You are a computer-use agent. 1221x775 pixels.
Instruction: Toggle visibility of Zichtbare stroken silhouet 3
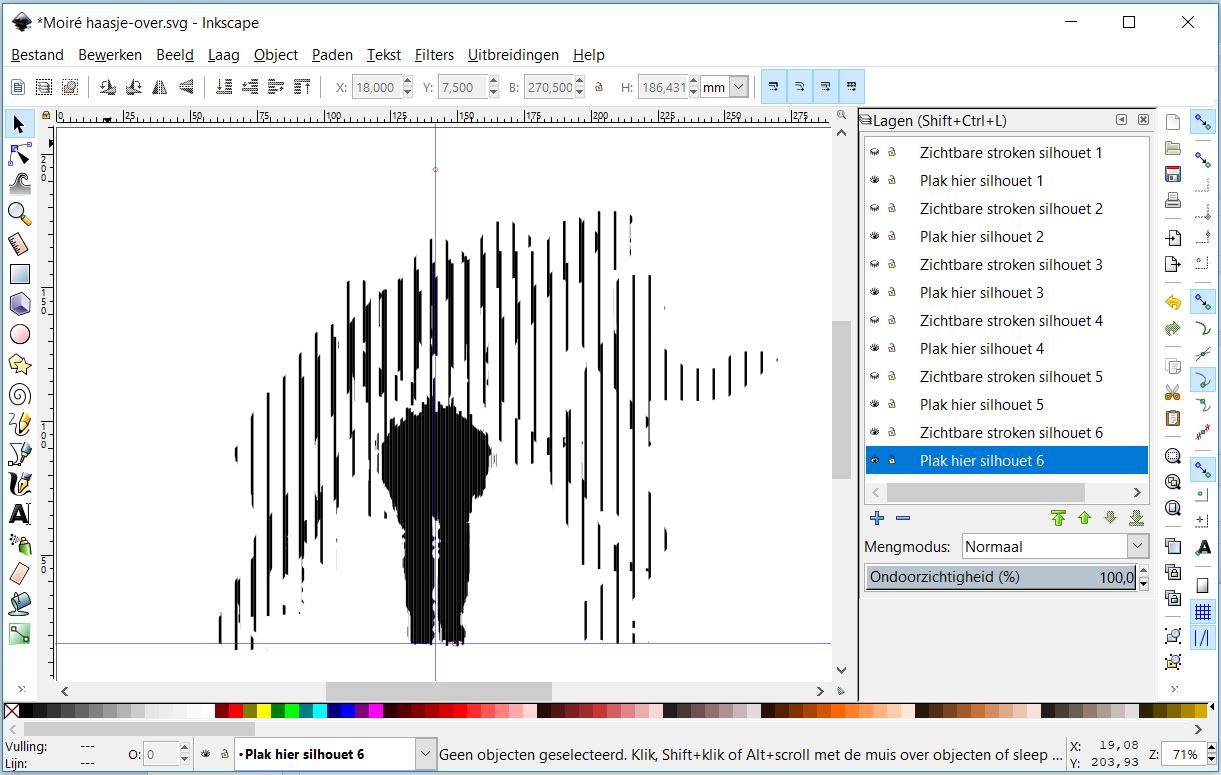tap(875, 264)
